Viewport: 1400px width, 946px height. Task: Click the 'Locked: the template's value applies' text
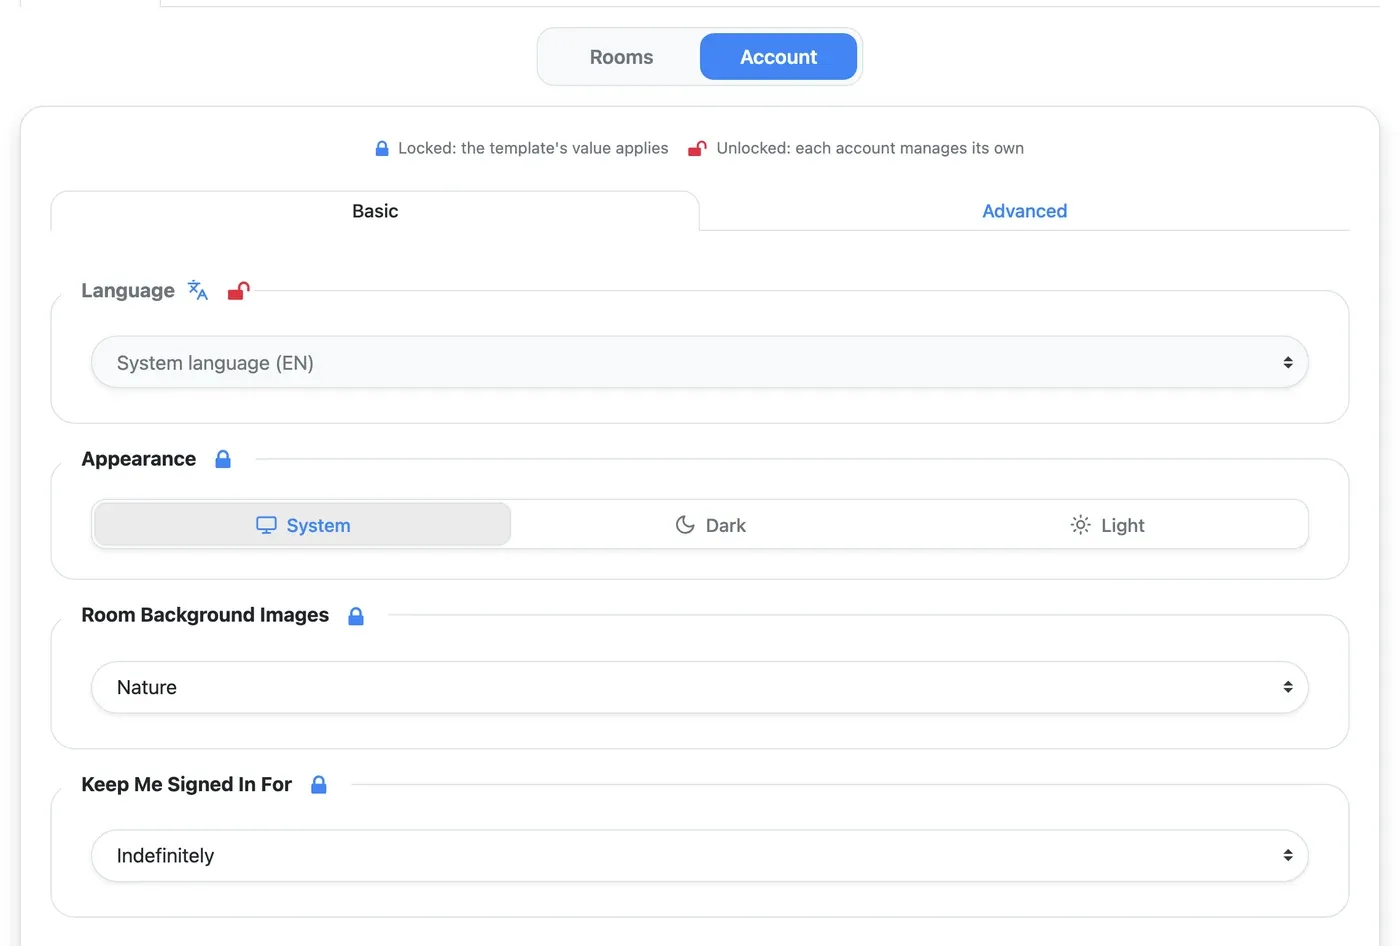click(x=533, y=148)
